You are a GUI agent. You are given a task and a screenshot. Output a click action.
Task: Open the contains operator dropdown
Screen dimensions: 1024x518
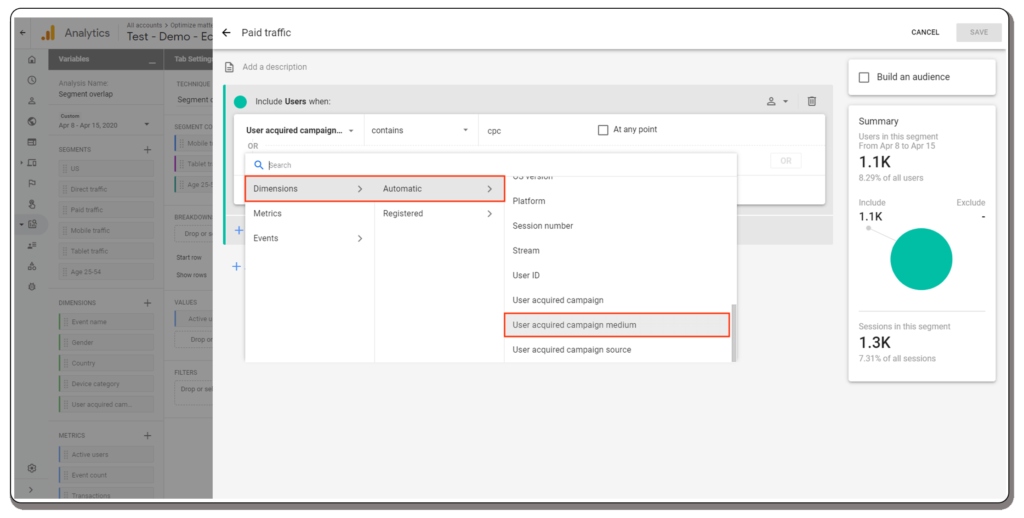point(420,131)
